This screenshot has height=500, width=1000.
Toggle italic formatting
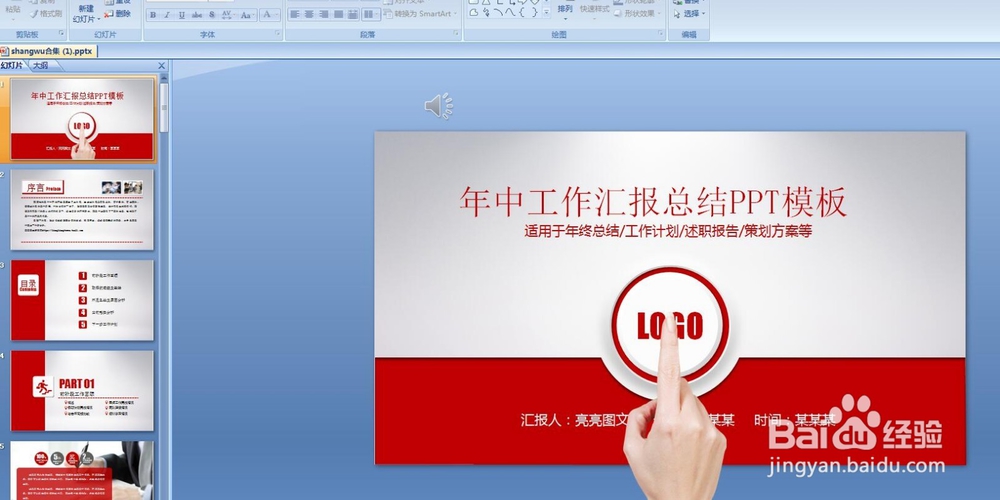click(x=167, y=15)
